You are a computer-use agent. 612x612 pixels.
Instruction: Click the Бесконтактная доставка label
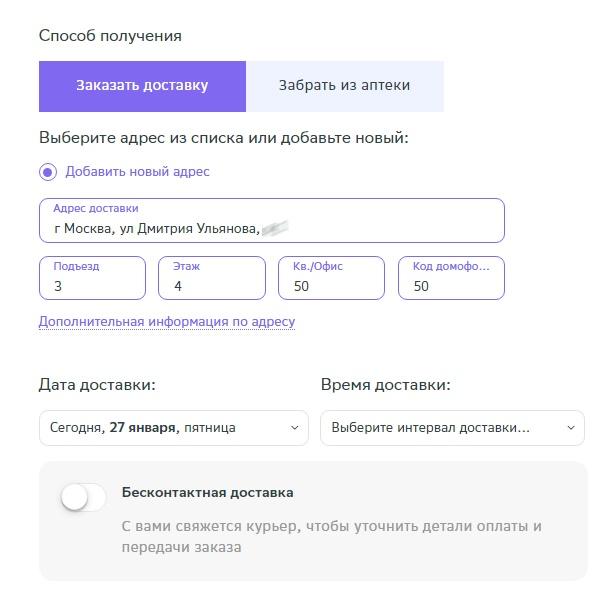(x=208, y=493)
